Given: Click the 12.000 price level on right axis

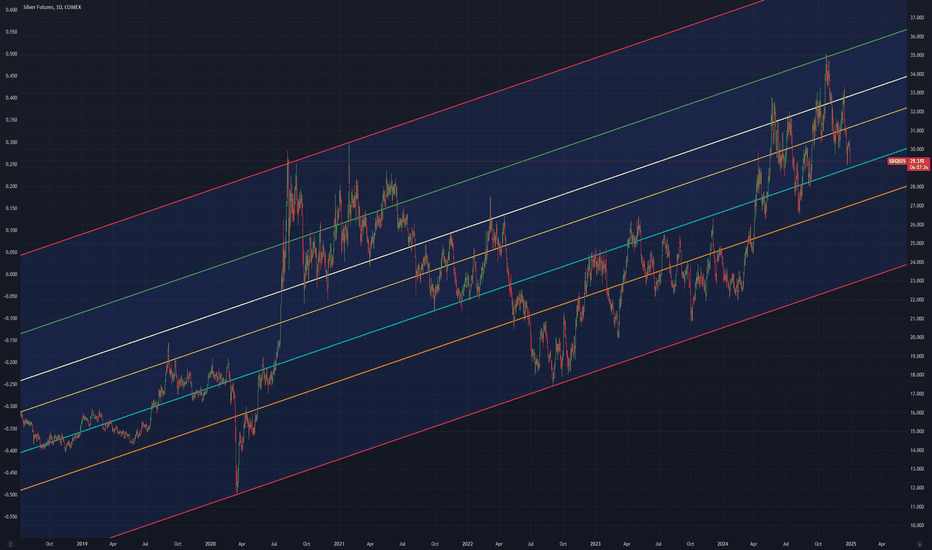Looking at the screenshot, I should tap(917, 488).
